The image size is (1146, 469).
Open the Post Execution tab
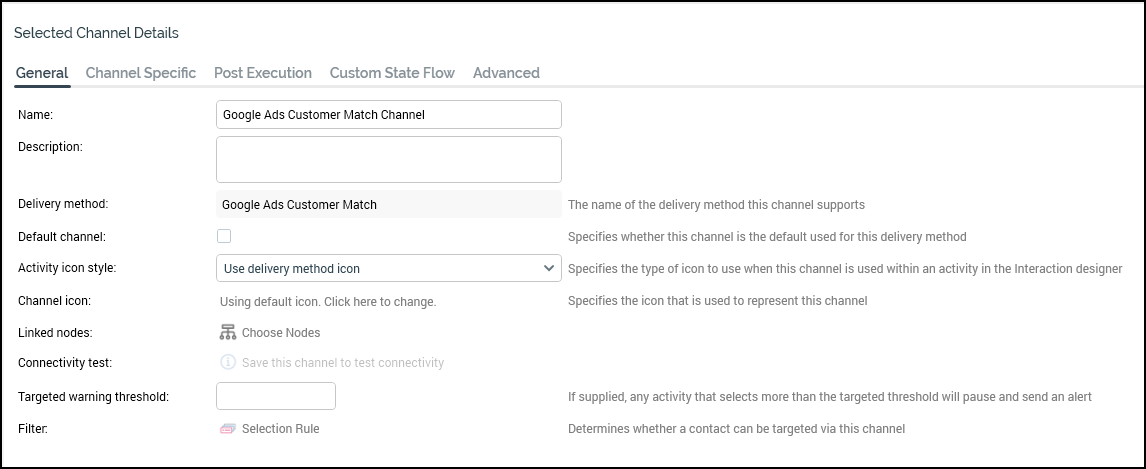[x=263, y=73]
